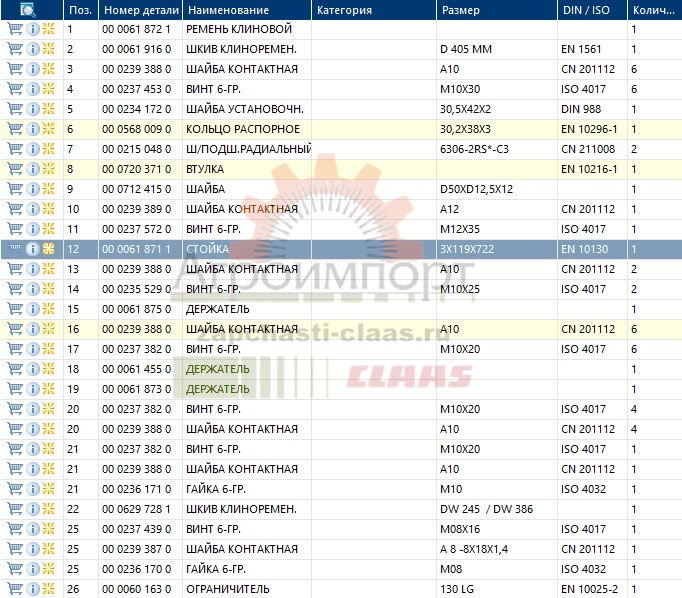Add position 18 ДЕРЖАТЕЛЬ to cart

click(x=15, y=369)
